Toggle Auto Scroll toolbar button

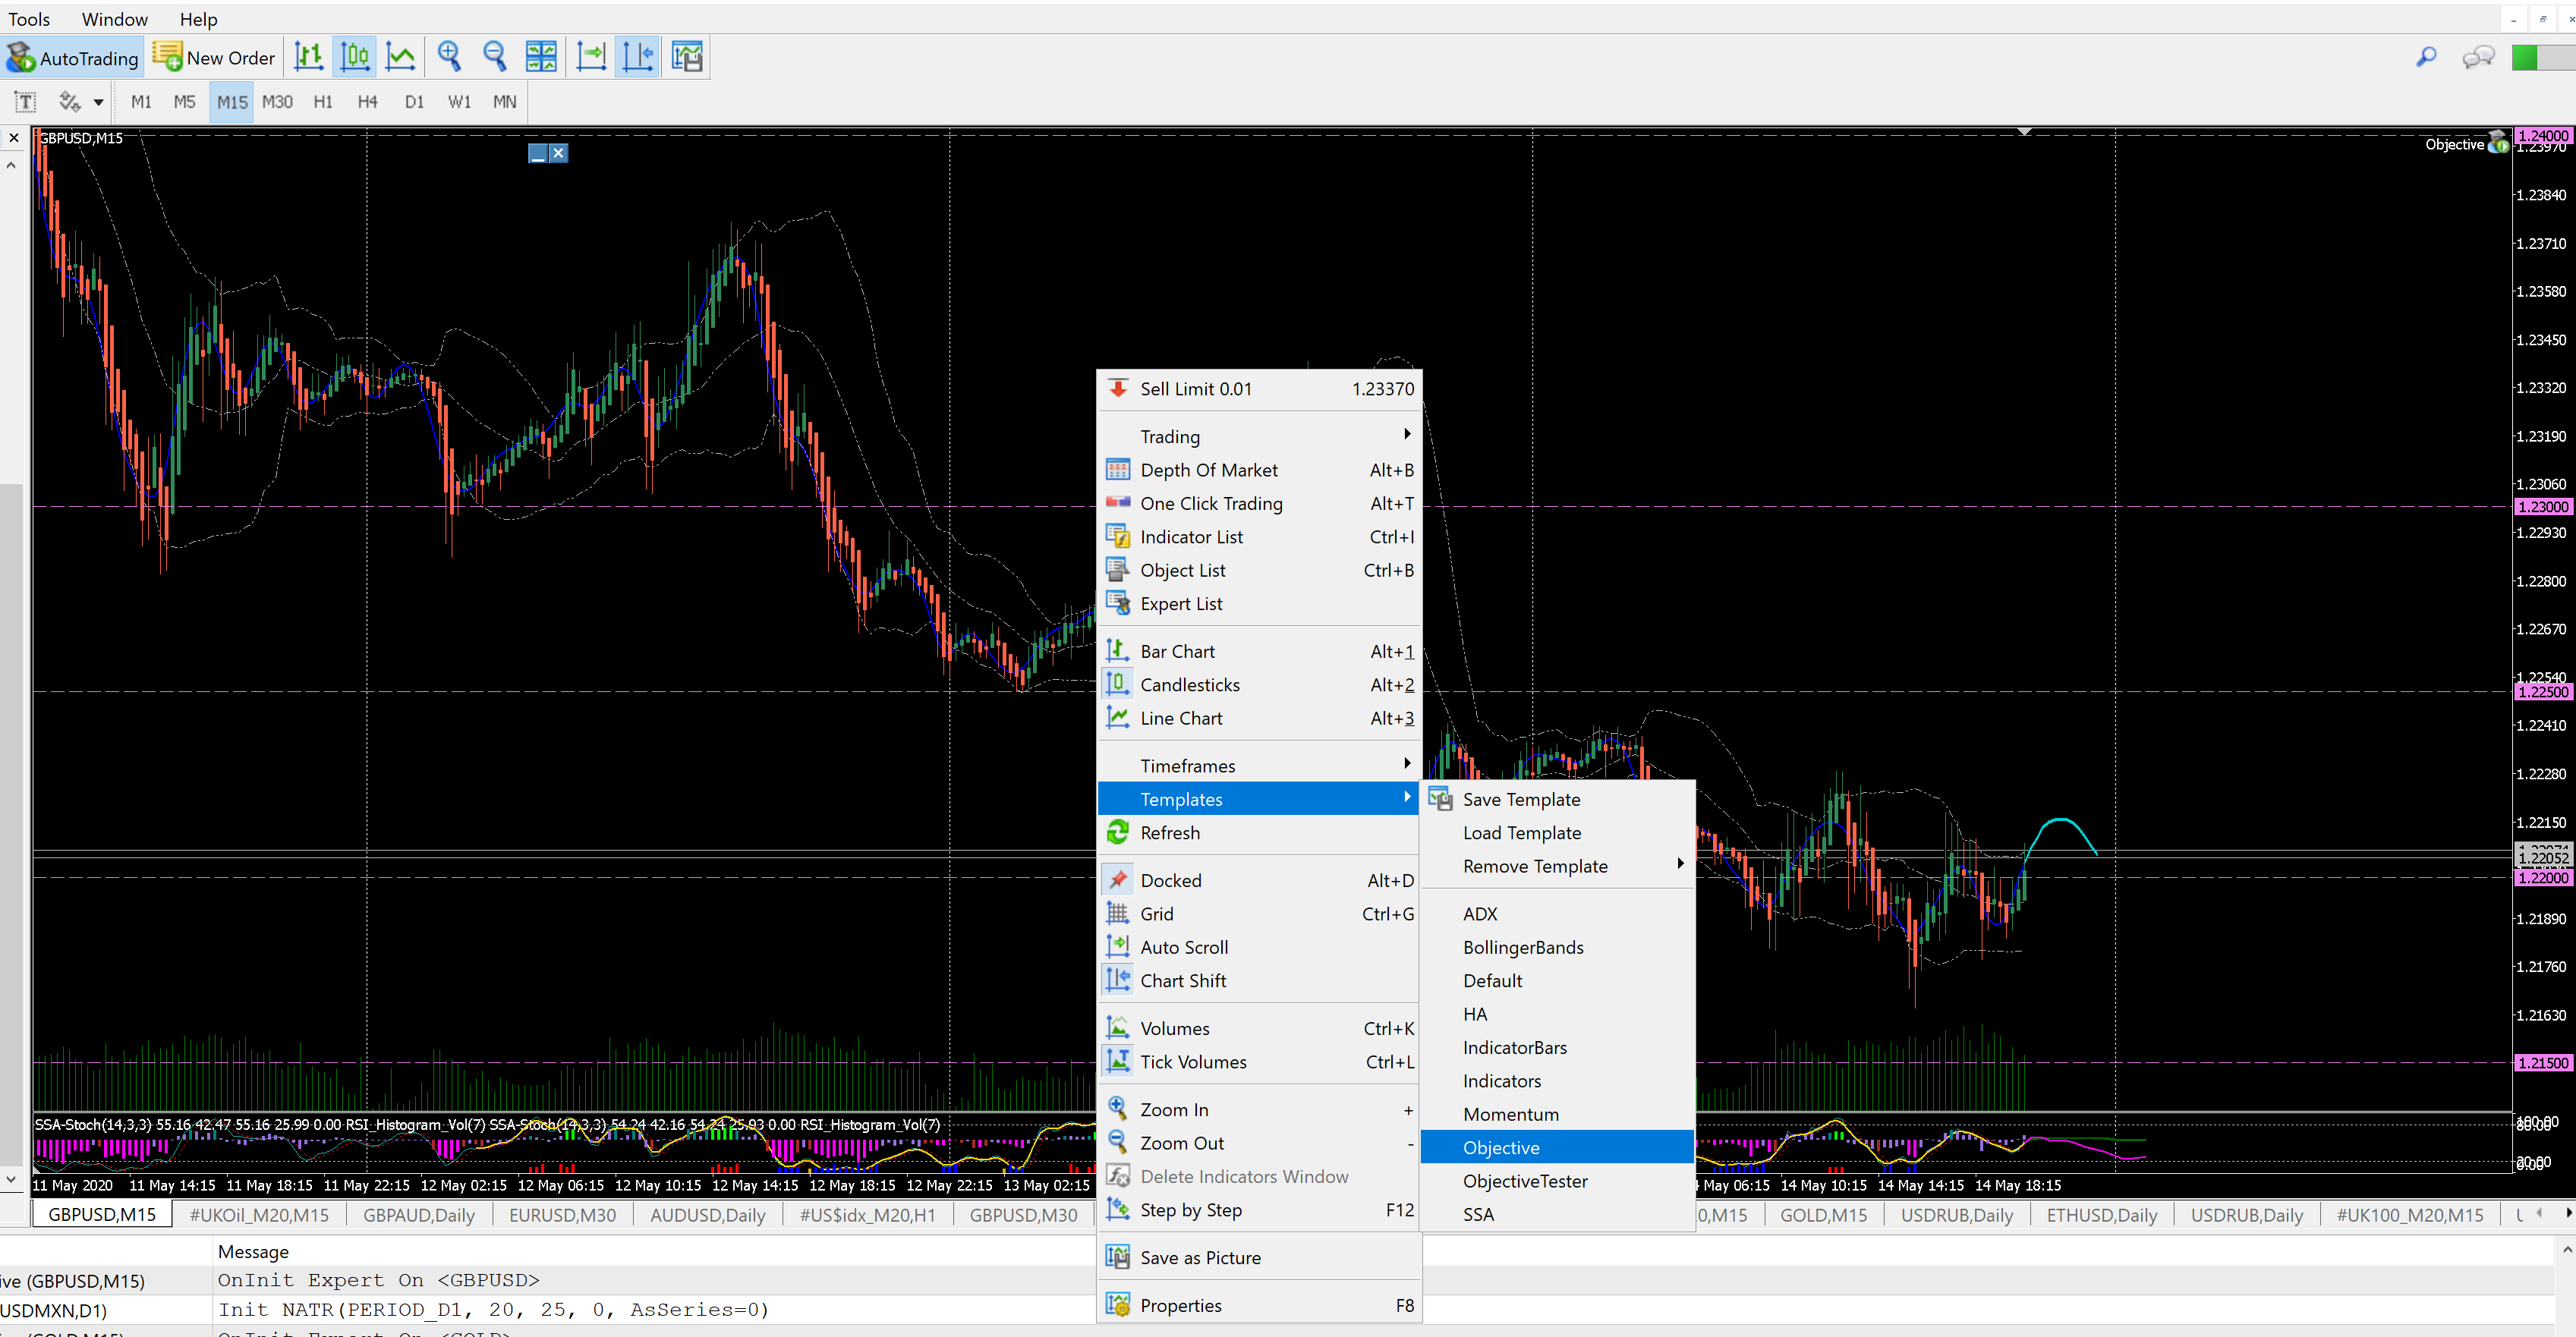[591, 57]
